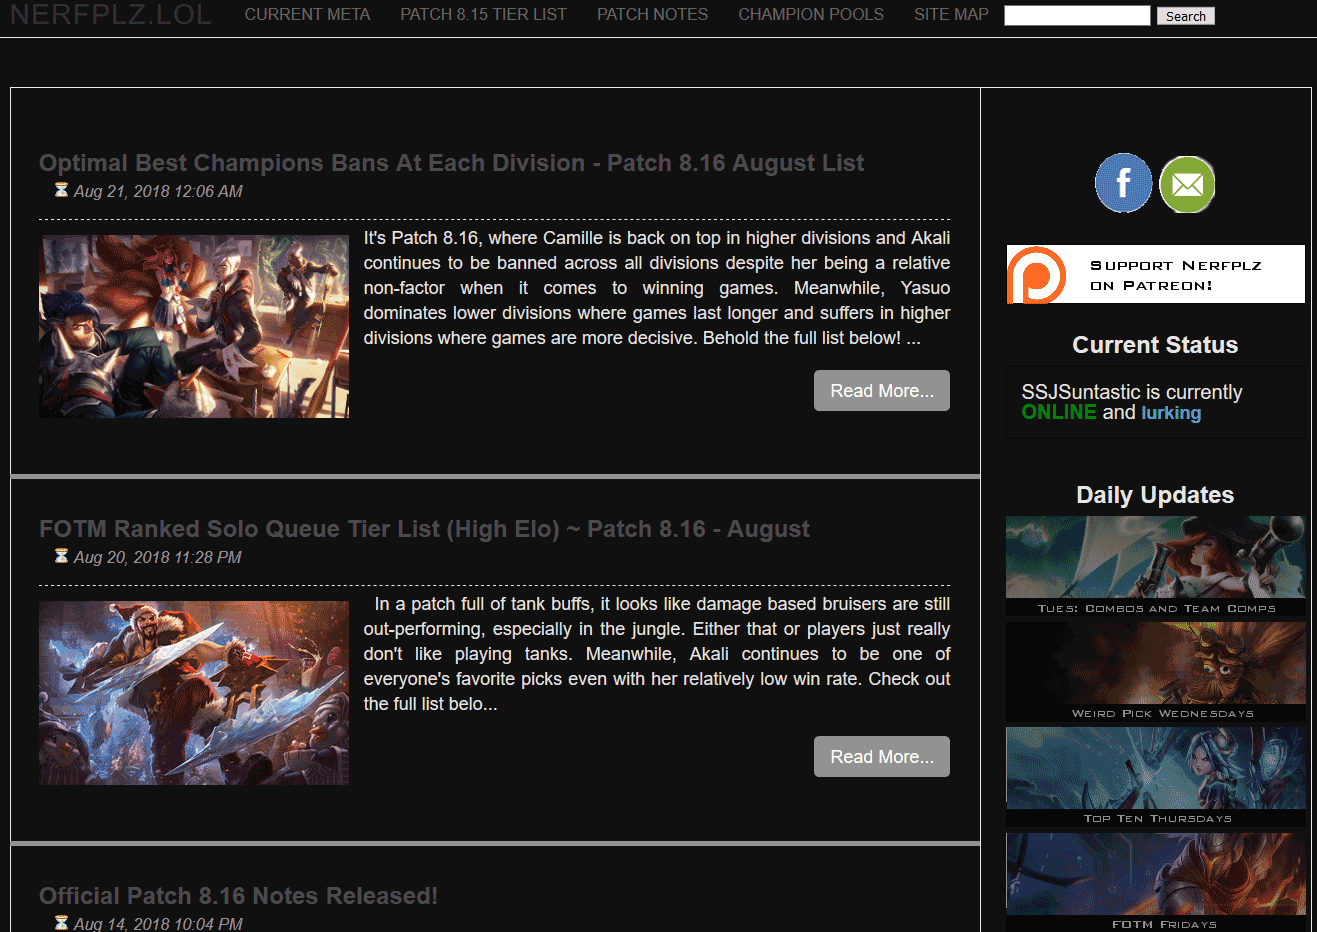Go to the NERFPLZ.LOL site logo
1317x932 pixels.
111,15
